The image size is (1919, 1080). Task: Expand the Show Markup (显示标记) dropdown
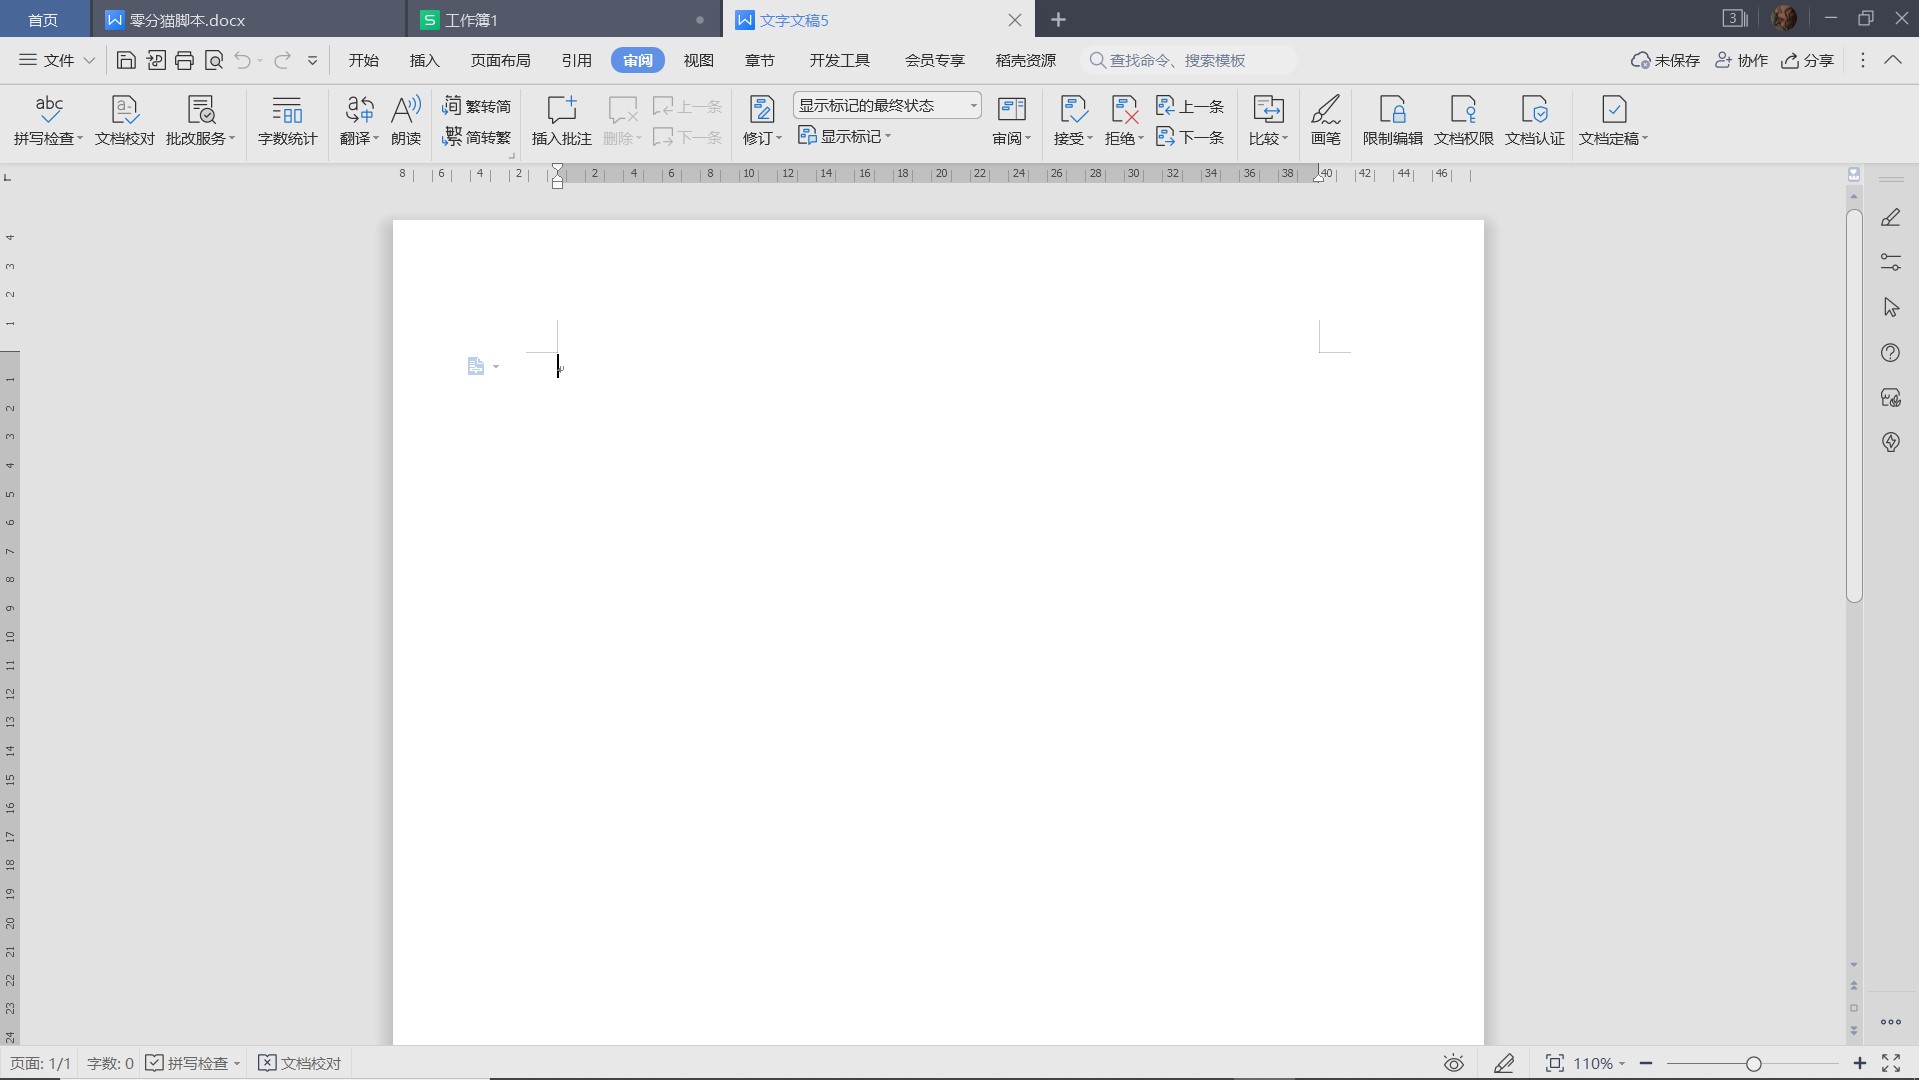pyautogui.click(x=845, y=137)
